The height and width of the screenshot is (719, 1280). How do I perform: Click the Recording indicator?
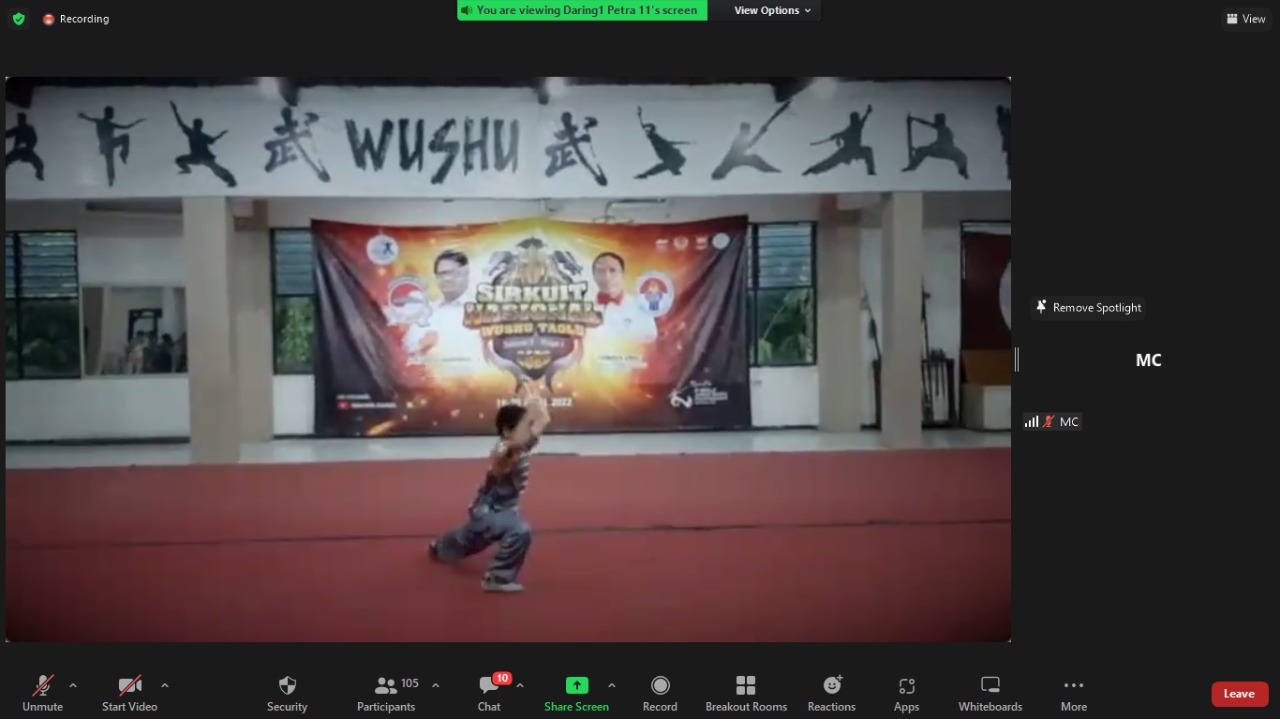point(76,19)
